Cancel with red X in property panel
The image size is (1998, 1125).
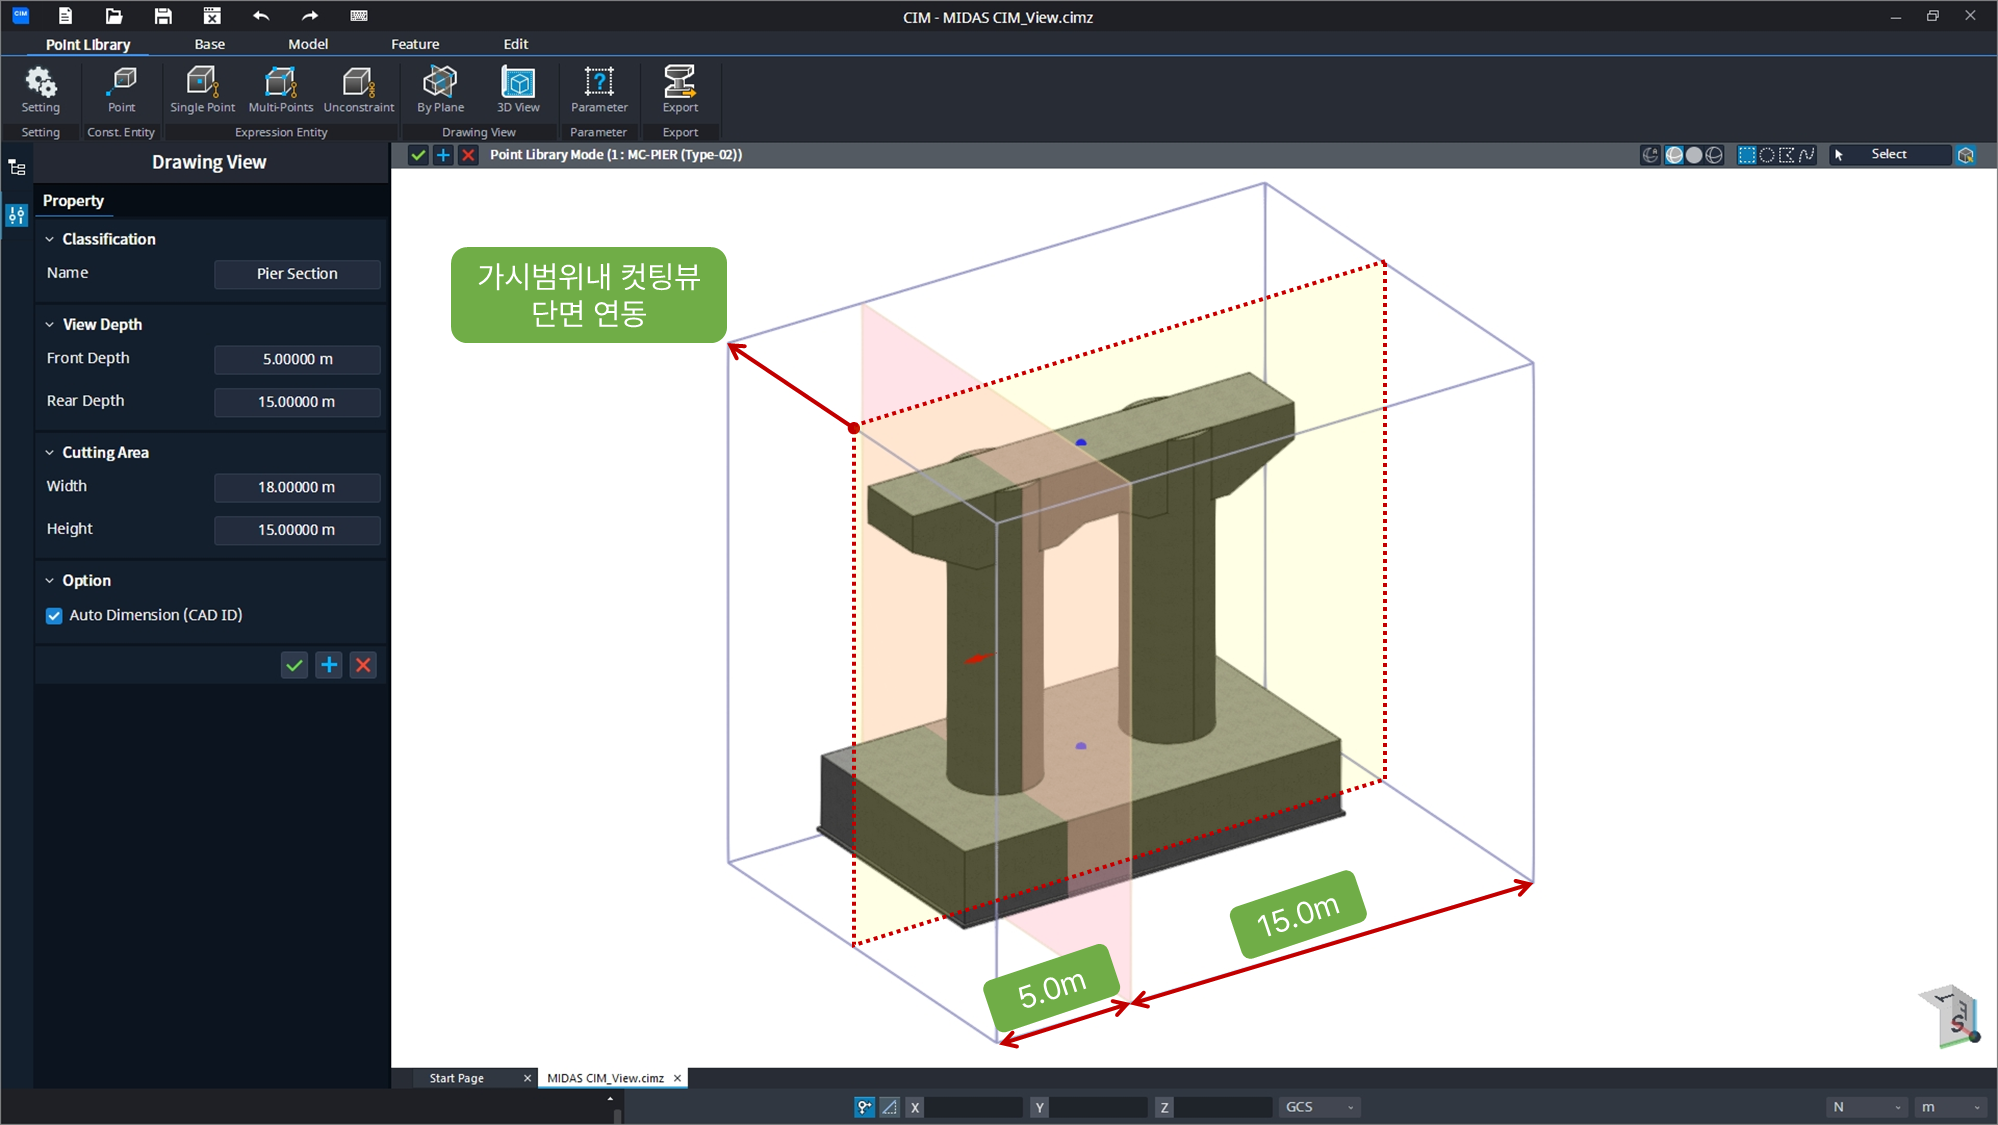coord(363,665)
